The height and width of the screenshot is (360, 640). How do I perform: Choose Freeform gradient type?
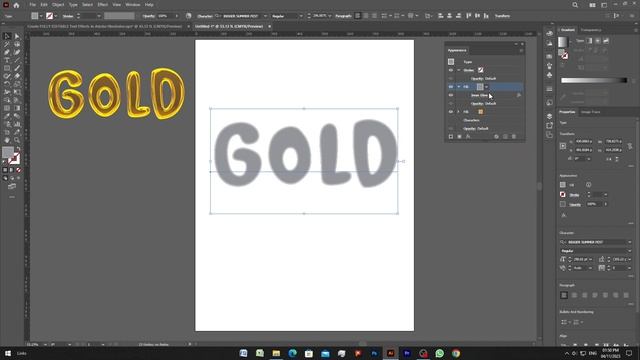606,41
